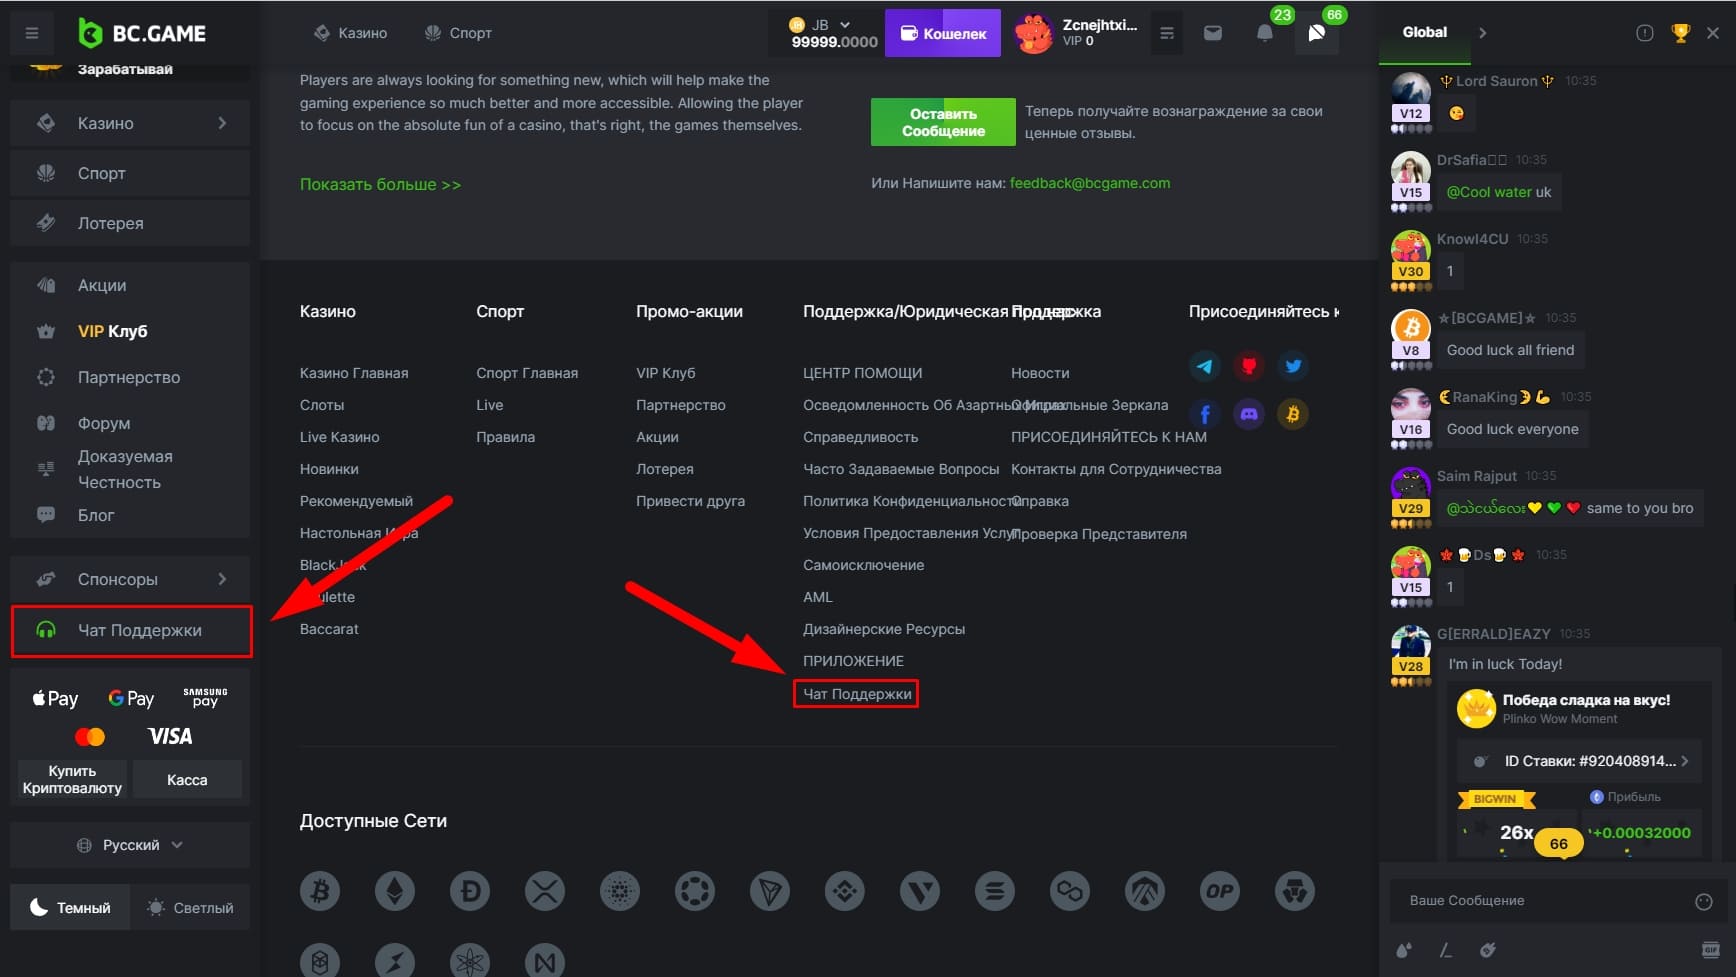Click Купить Криптовалюту button
The height and width of the screenshot is (977, 1736).
point(72,780)
